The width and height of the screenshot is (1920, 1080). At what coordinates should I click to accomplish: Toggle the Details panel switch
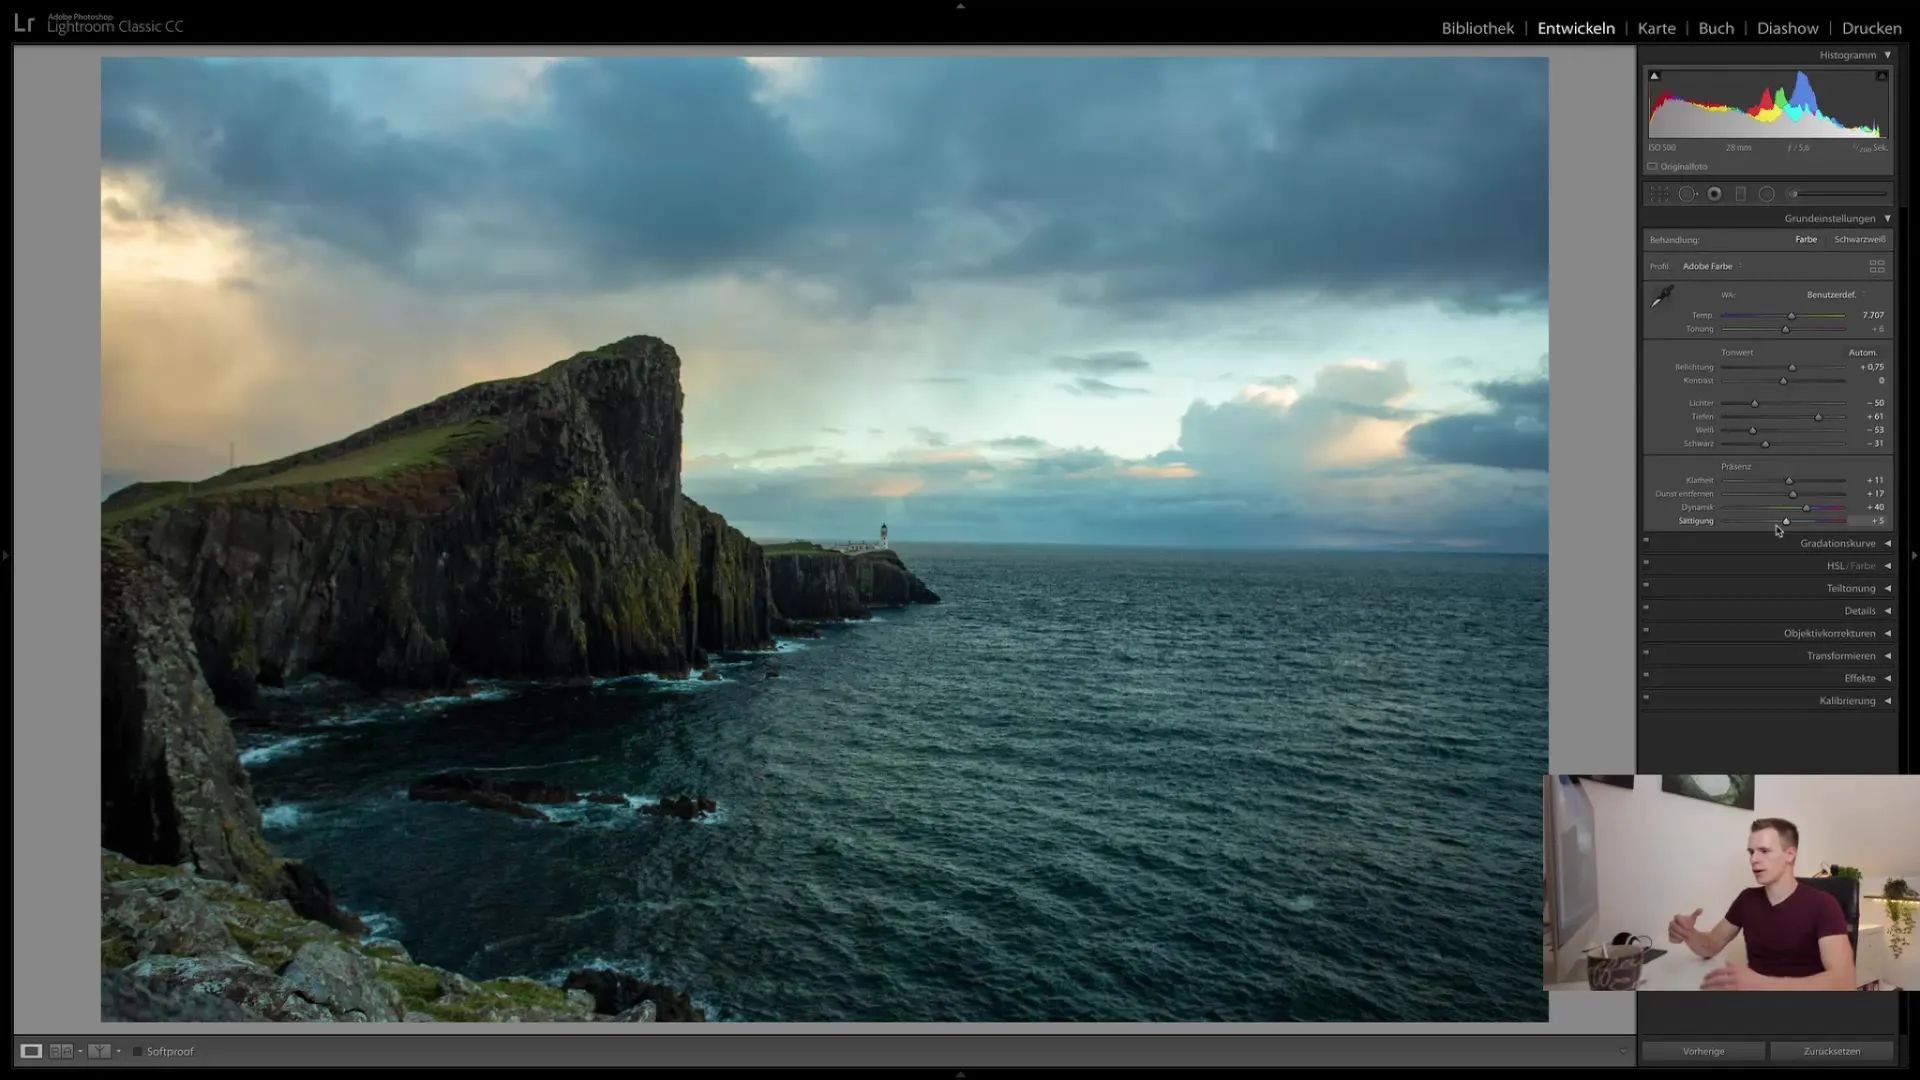point(1646,608)
